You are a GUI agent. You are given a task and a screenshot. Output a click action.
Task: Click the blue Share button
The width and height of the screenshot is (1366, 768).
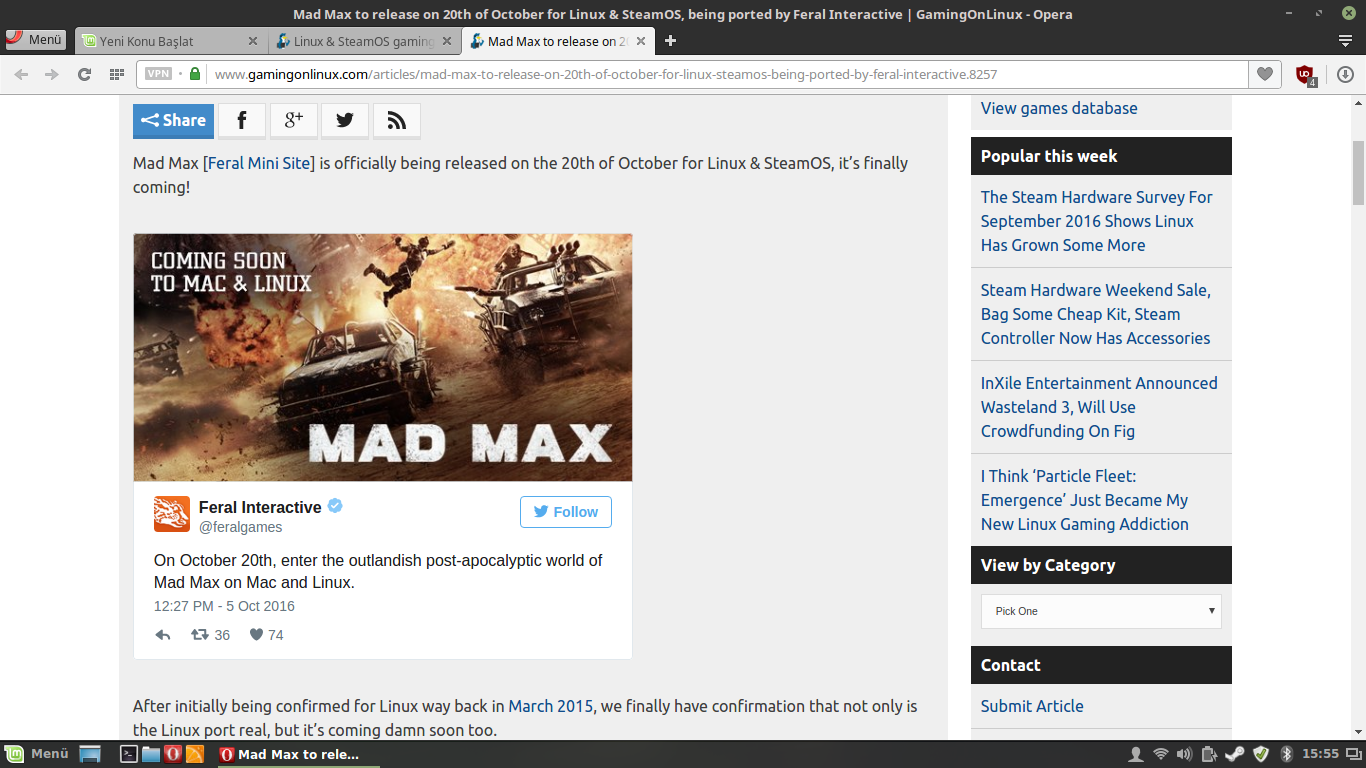click(173, 120)
